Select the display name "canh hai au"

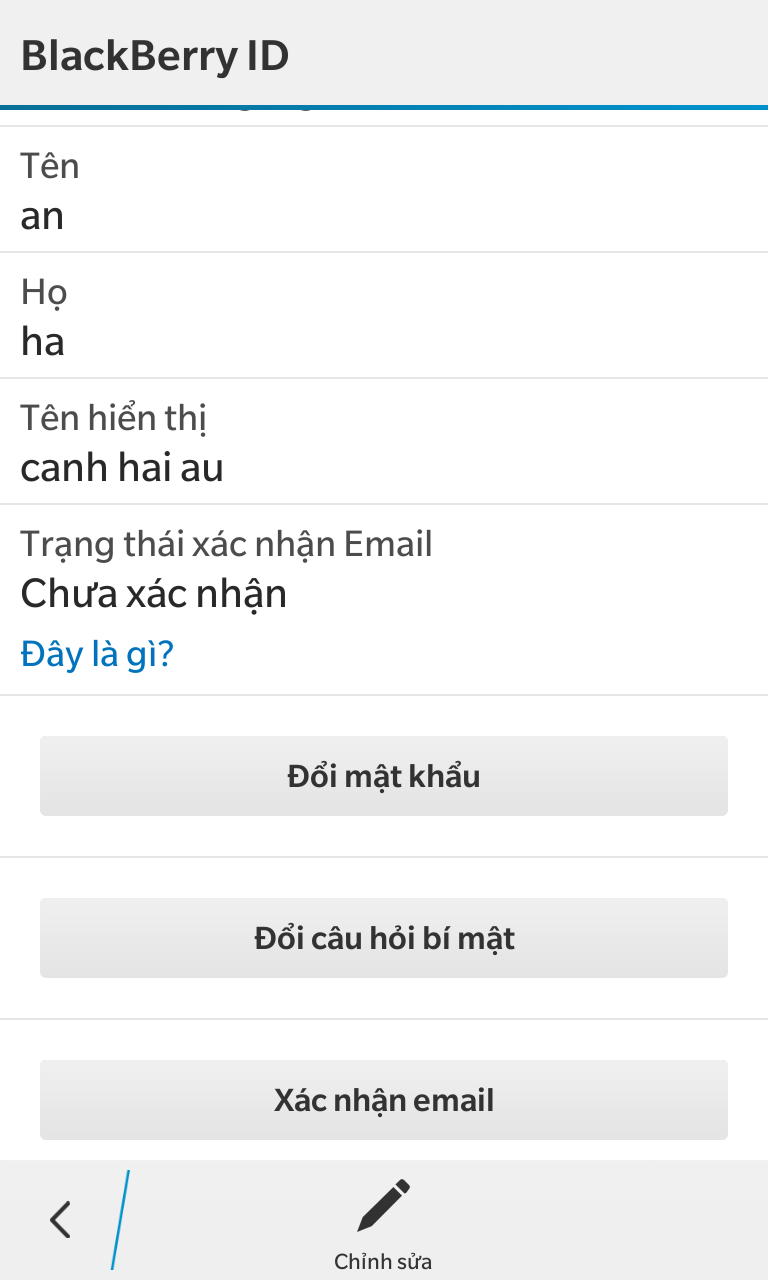pyautogui.click(x=122, y=468)
